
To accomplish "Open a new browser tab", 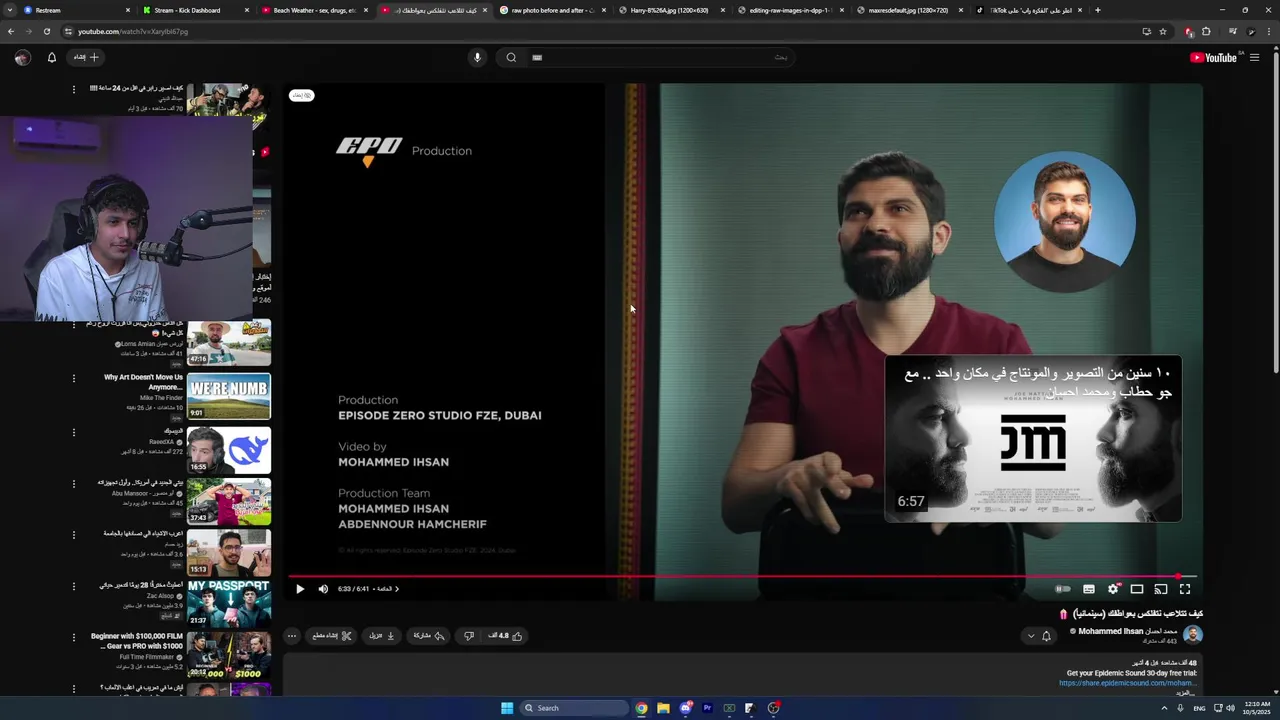I will 1098,10.
